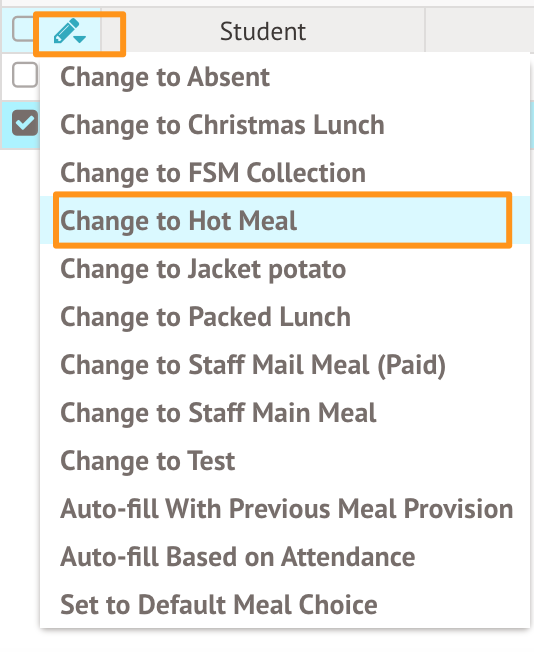Screen dimensions: 534x652
Task: Click the small arrow beside pencil icon
Action: click(80, 39)
